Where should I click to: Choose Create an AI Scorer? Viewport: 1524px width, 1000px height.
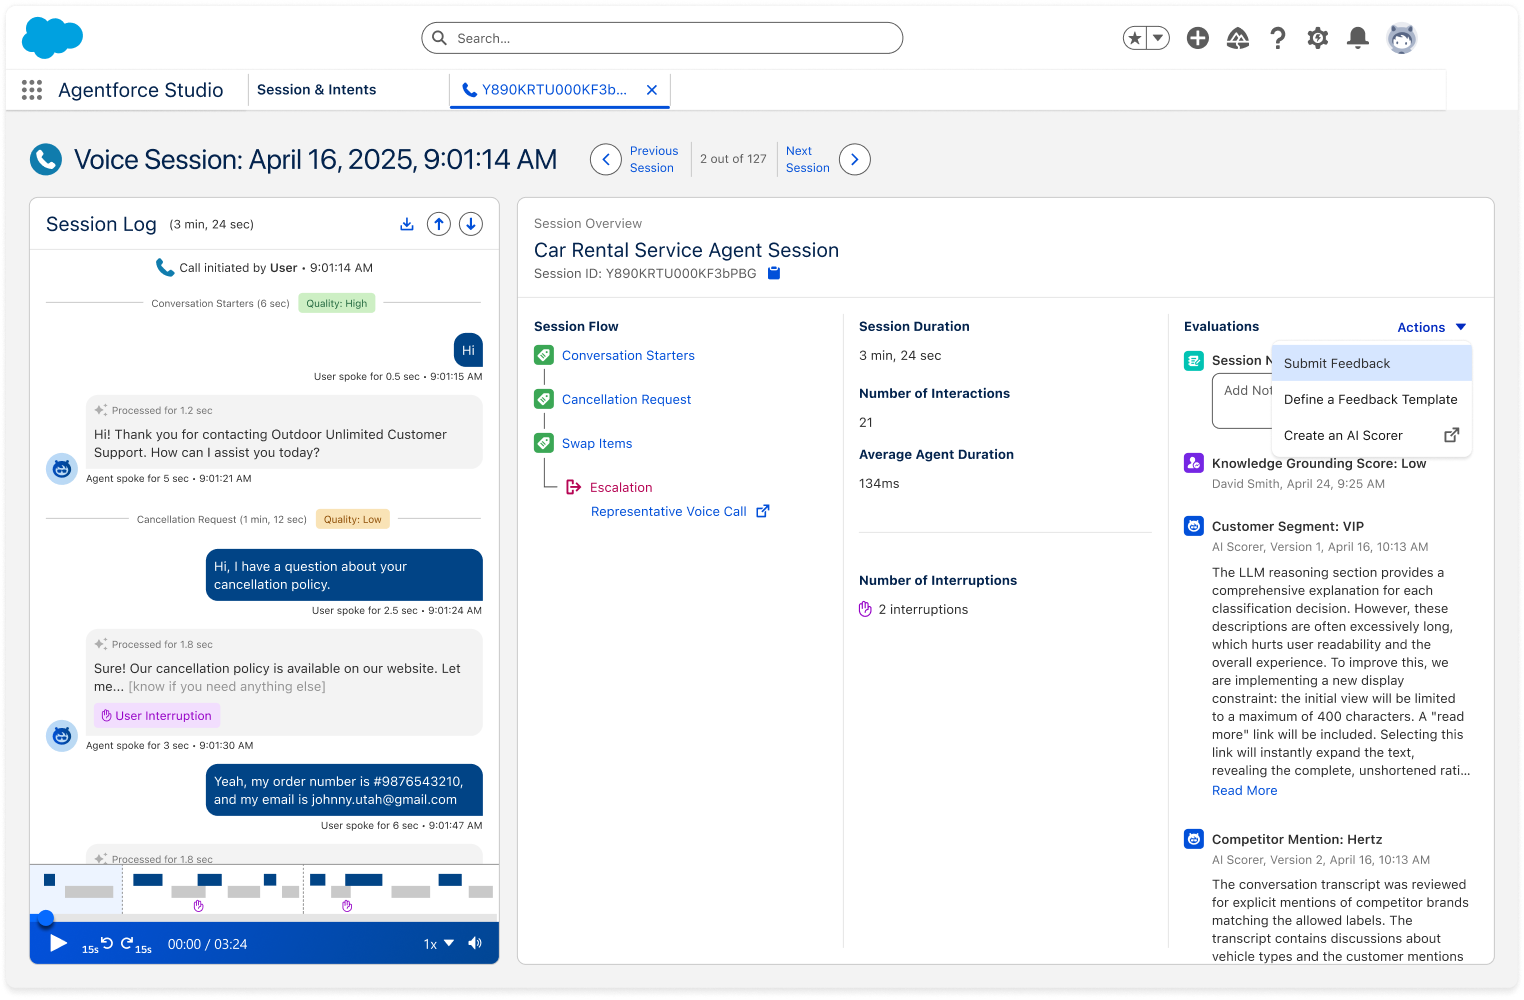pyautogui.click(x=1372, y=435)
